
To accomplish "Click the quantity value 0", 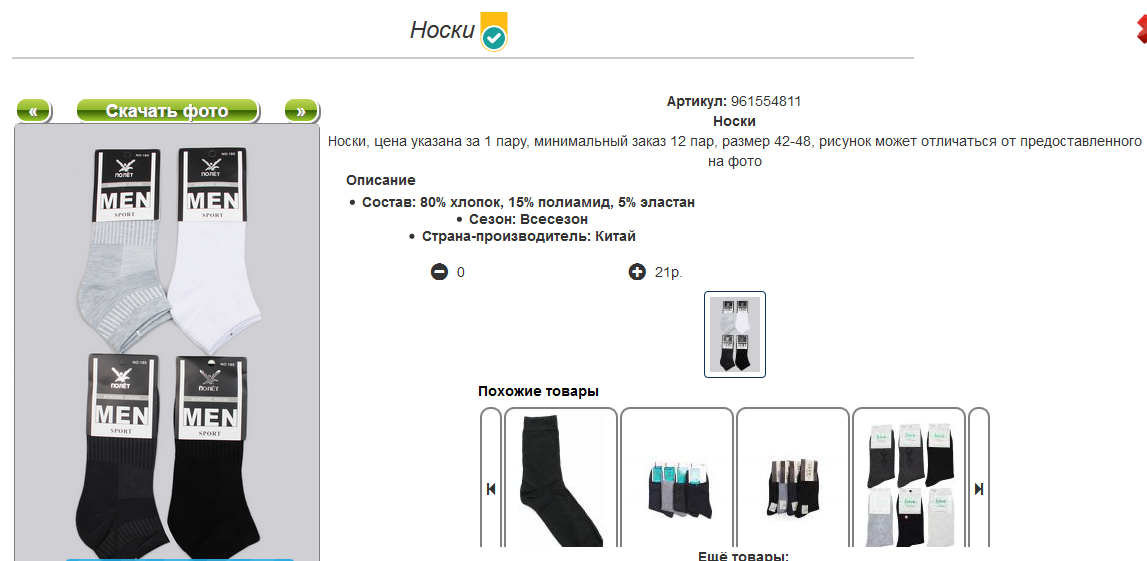I will (x=461, y=273).
